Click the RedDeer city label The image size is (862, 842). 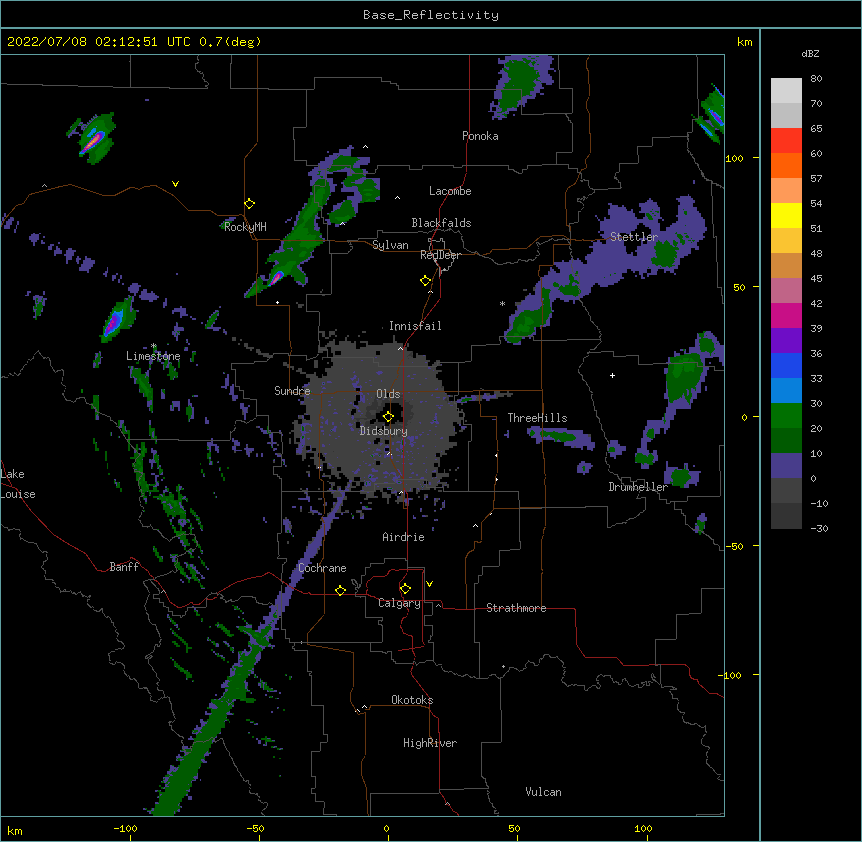pyautogui.click(x=440, y=255)
